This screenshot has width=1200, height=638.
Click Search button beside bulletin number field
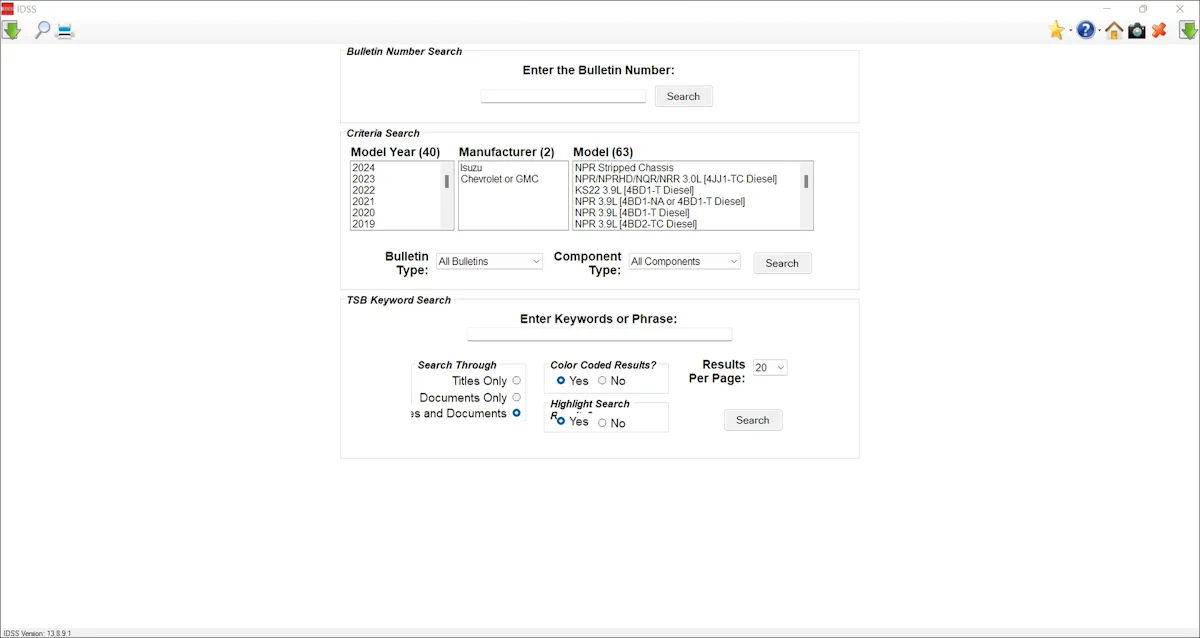(683, 96)
